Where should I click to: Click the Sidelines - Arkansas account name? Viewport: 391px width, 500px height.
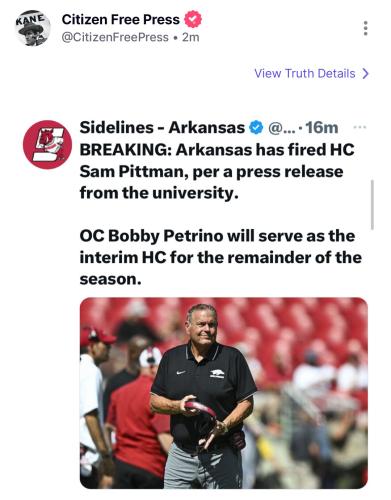pyautogui.click(x=162, y=127)
